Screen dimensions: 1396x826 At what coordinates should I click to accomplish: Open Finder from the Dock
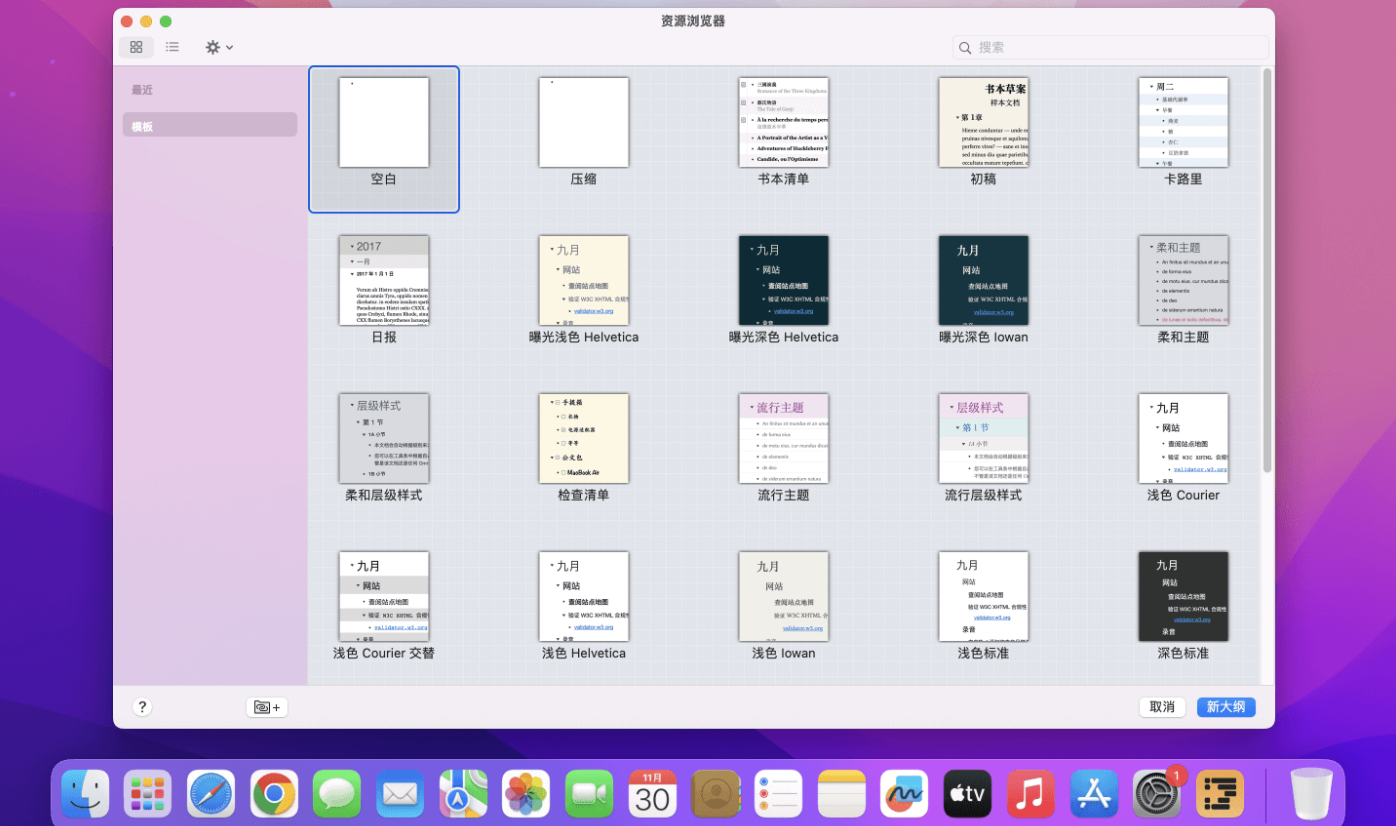(x=85, y=794)
